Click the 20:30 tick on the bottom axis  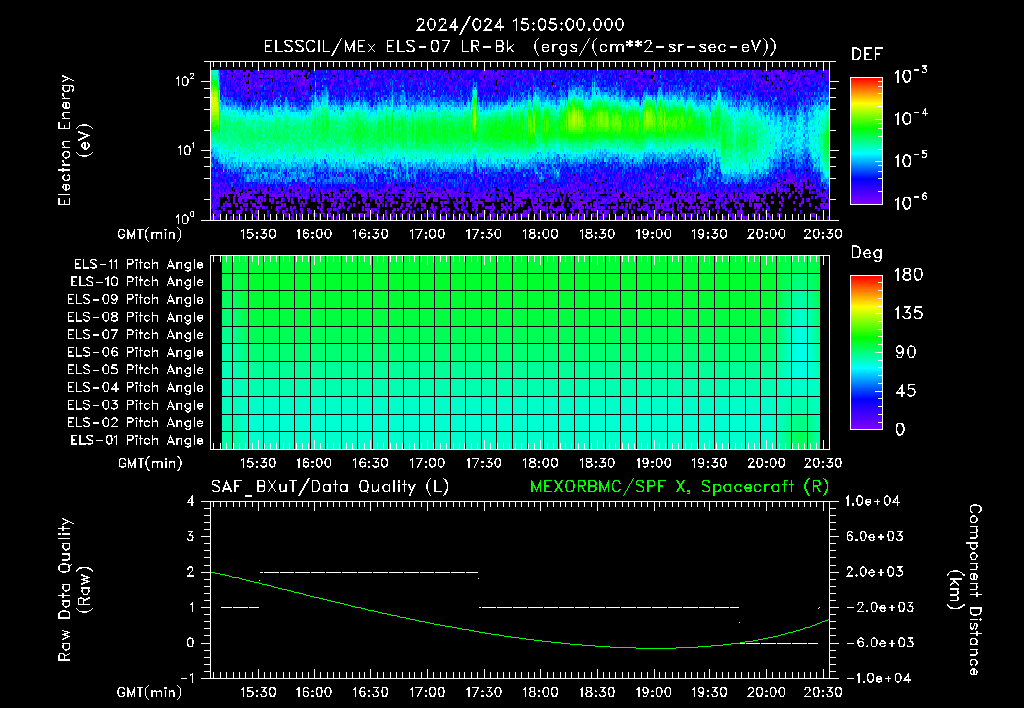click(x=823, y=692)
